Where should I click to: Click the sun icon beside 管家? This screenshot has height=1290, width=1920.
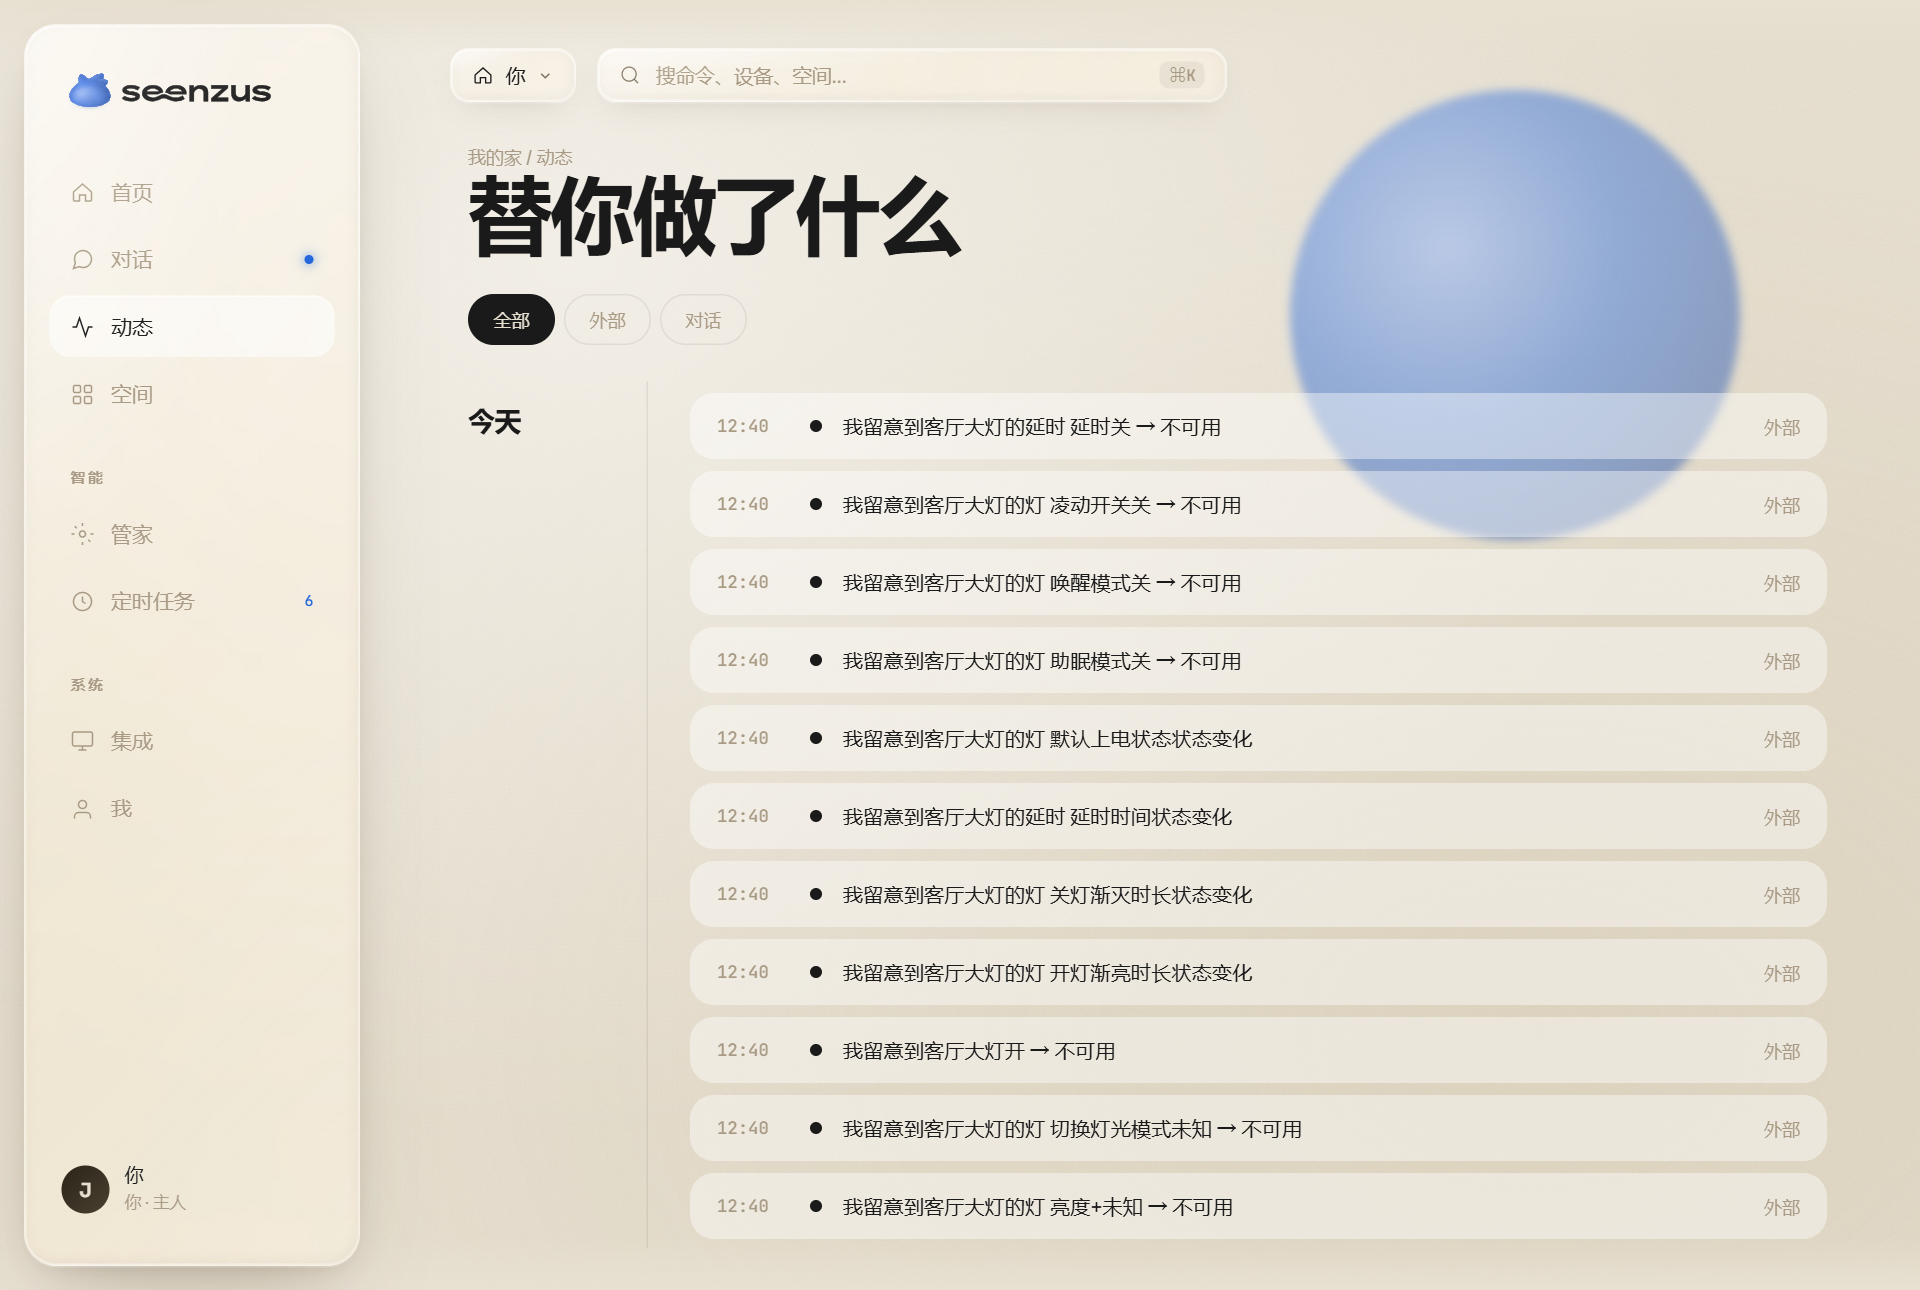tap(82, 534)
